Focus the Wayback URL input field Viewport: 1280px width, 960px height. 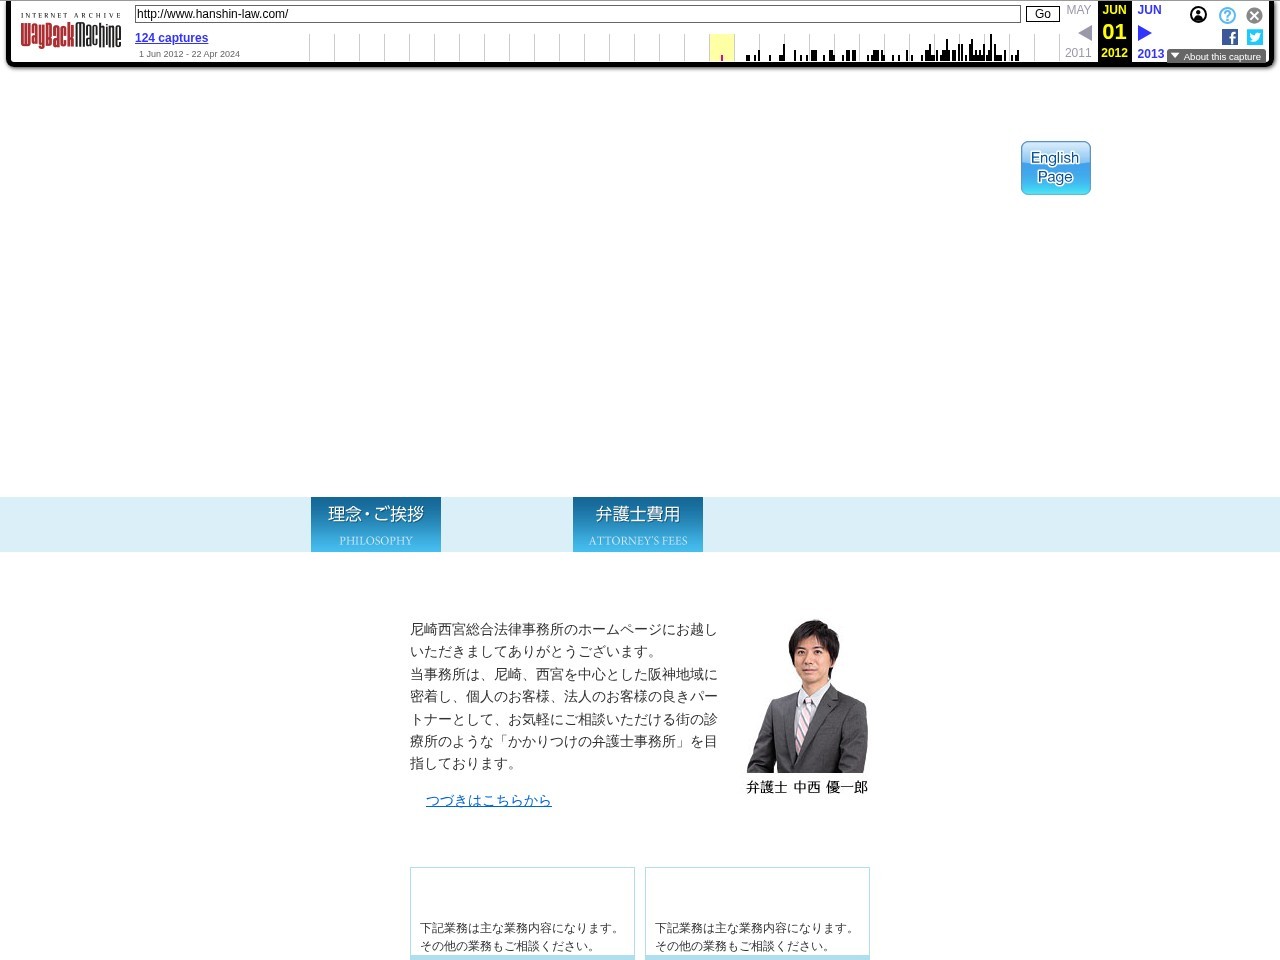tap(577, 14)
